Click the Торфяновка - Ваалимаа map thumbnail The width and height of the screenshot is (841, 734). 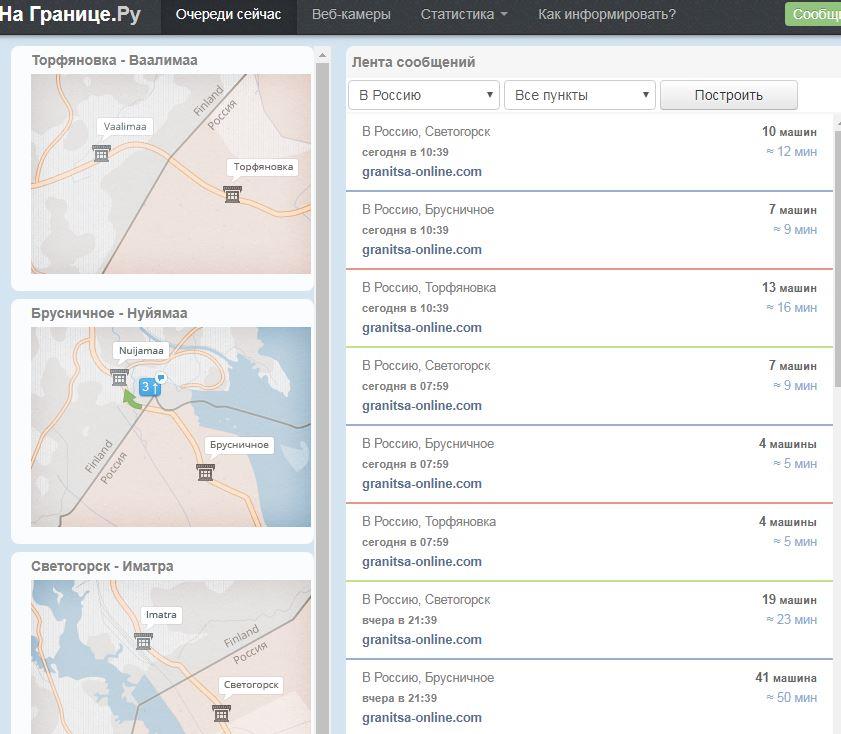[x=171, y=173]
